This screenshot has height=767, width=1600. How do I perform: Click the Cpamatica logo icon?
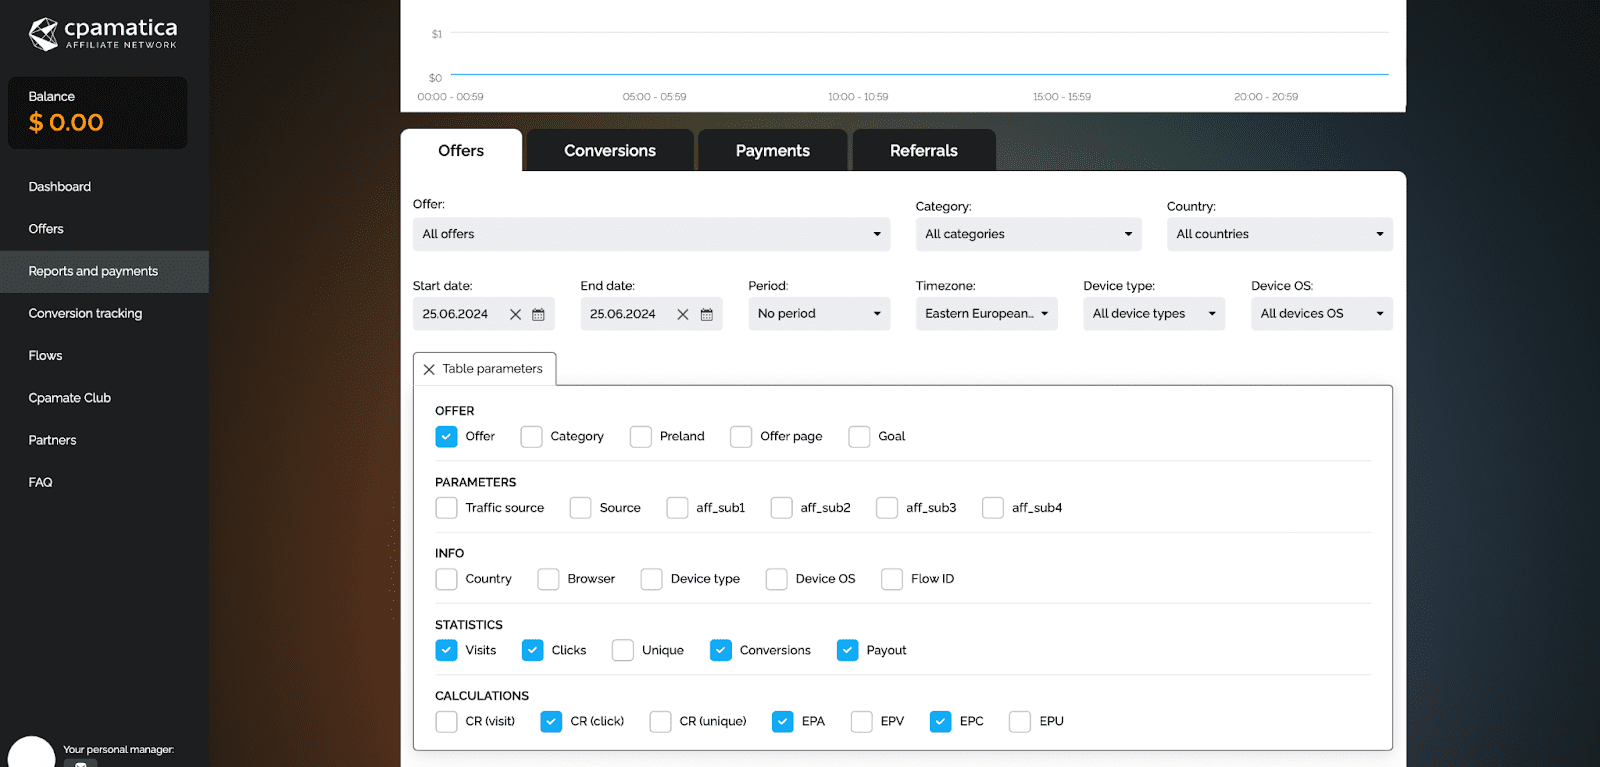tap(43, 34)
